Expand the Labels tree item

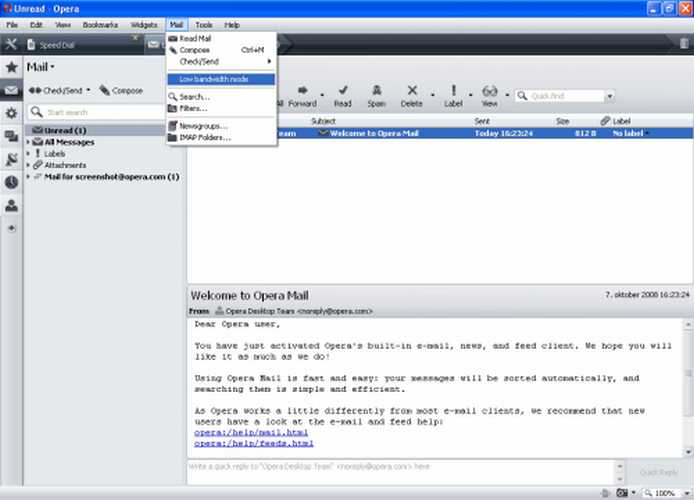pos(28,154)
